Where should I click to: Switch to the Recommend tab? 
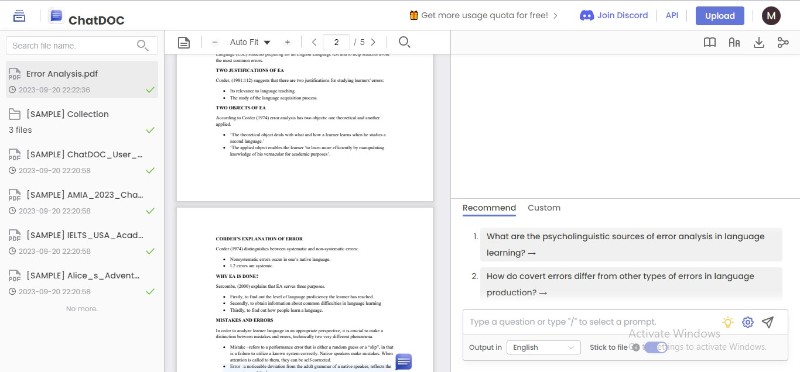(489, 208)
